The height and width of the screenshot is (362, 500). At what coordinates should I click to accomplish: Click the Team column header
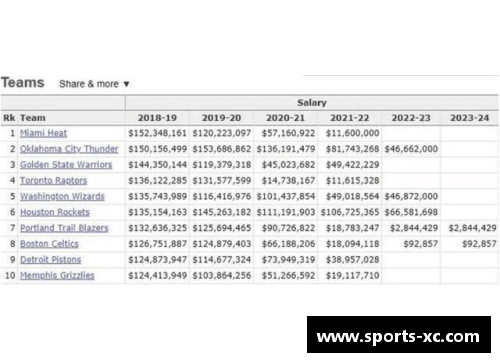click(x=33, y=118)
